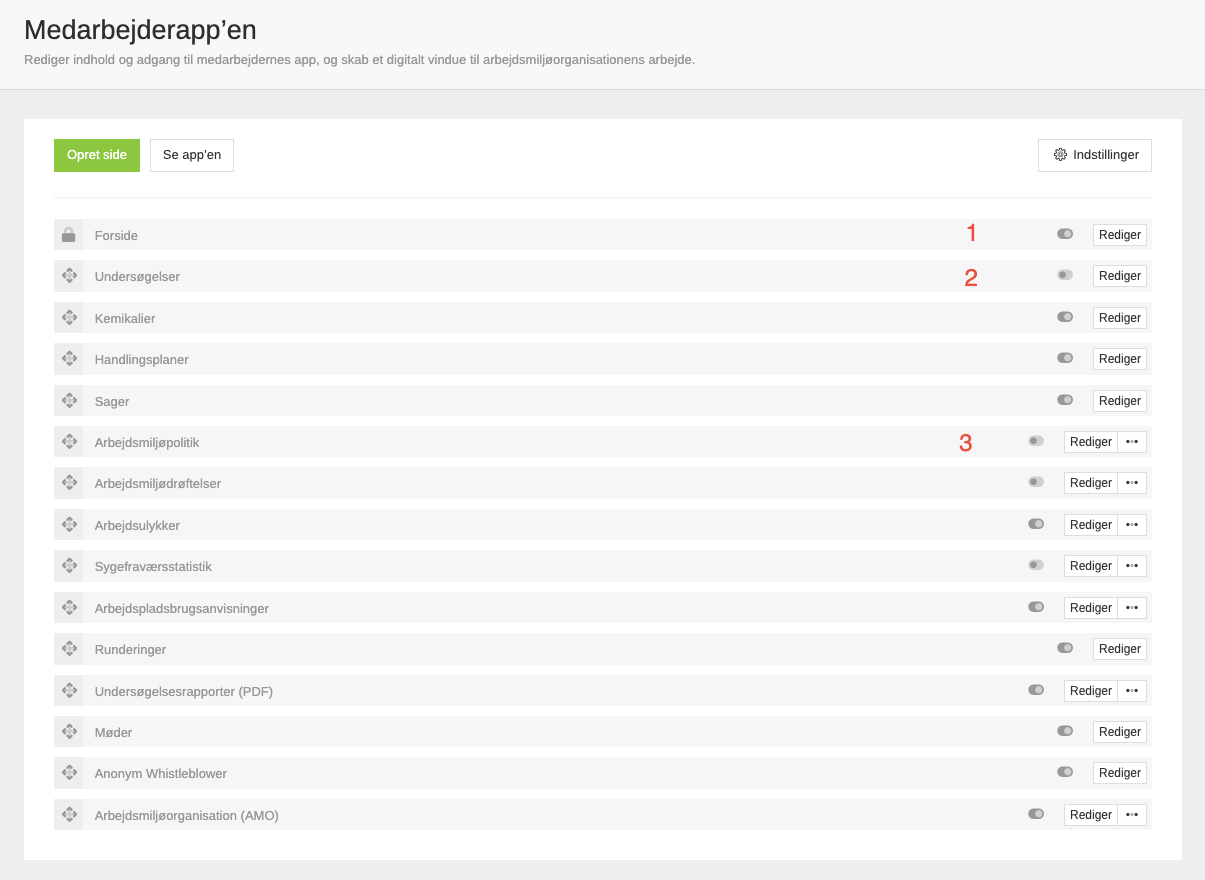The width and height of the screenshot is (1205, 880).
Task: Click Rediger for Arbejdsmiljøpolitik
Action: pyautogui.click(x=1091, y=442)
